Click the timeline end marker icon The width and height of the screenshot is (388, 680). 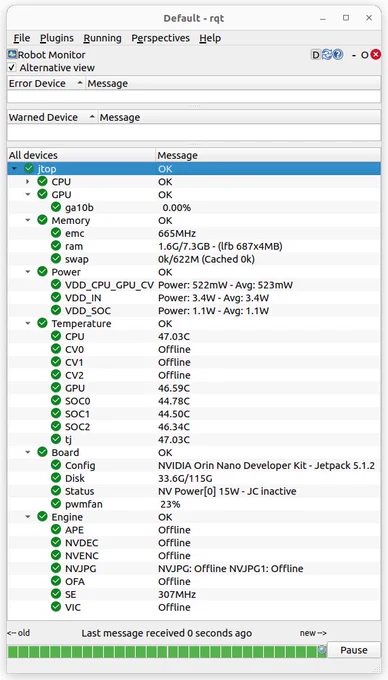pos(322,650)
